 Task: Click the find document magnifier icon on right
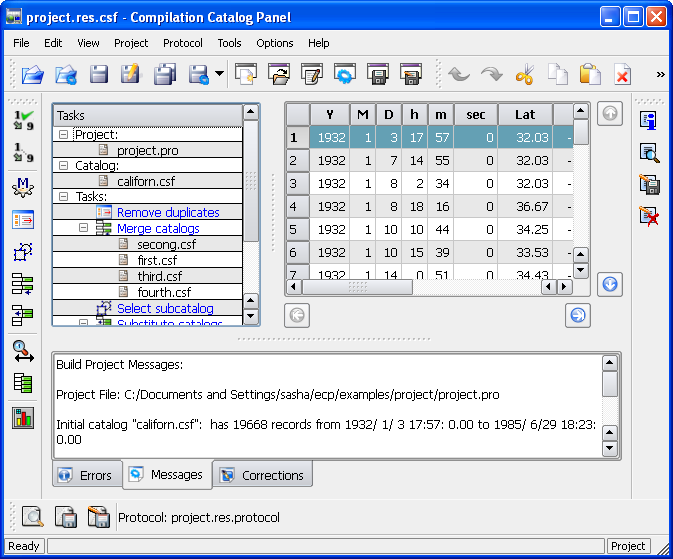coord(649,152)
